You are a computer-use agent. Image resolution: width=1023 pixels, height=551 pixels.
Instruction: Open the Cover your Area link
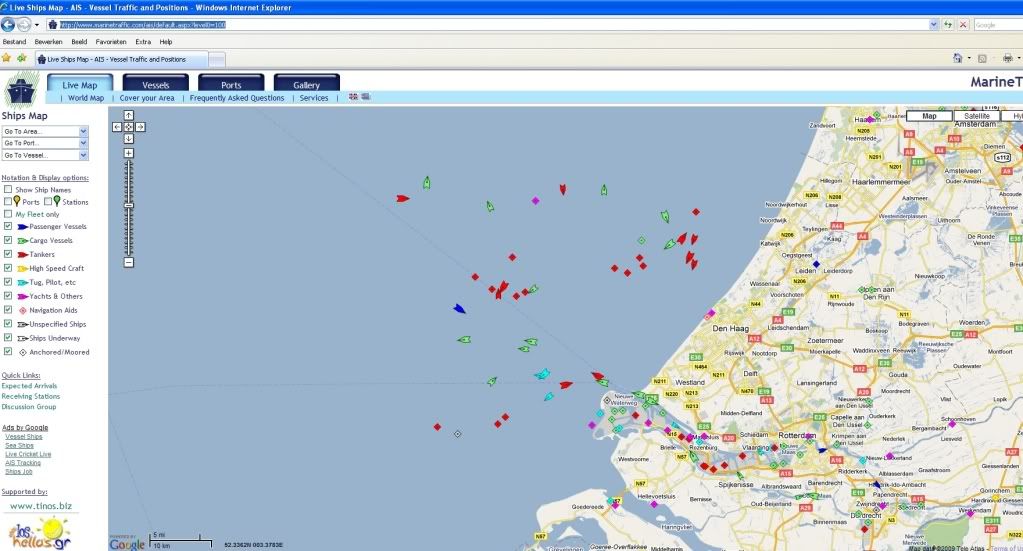click(147, 98)
